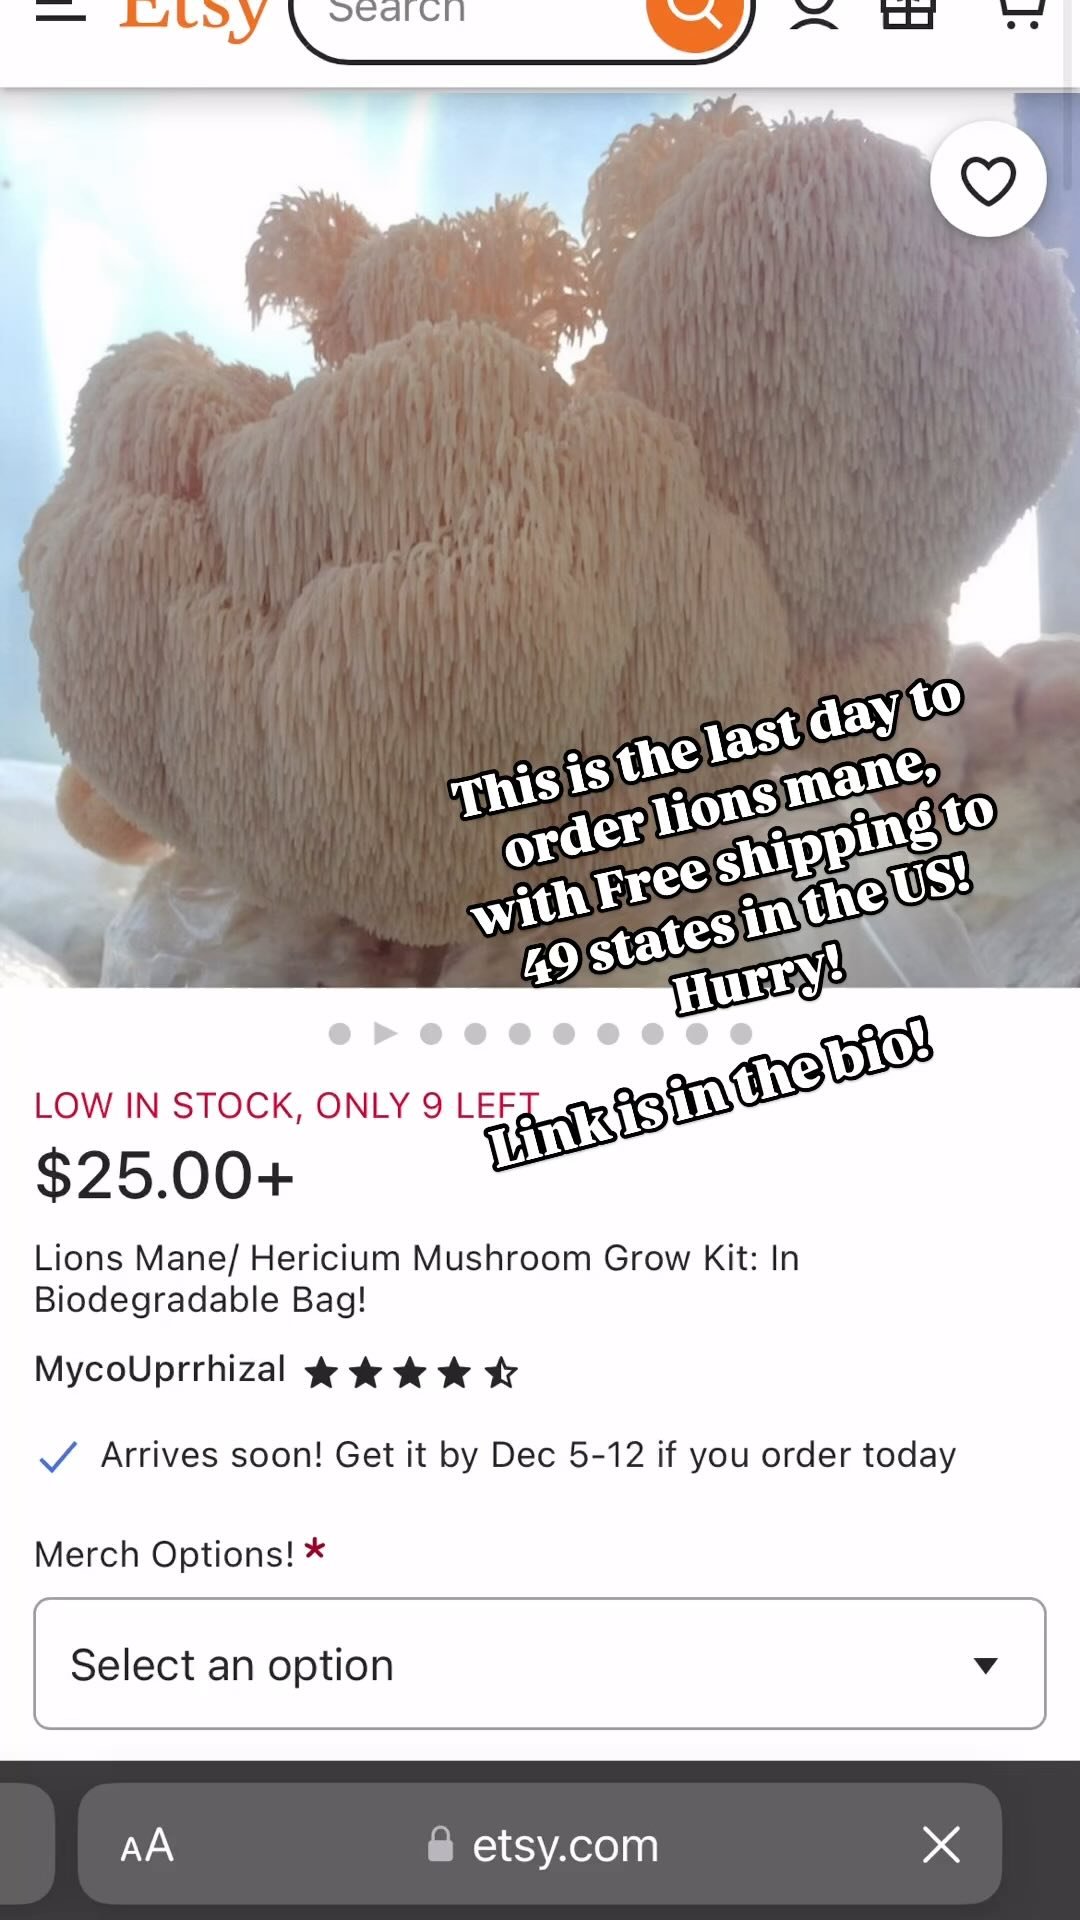The width and height of the screenshot is (1080, 1920).
Task: Open the account profile icon
Action: click(814, 12)
